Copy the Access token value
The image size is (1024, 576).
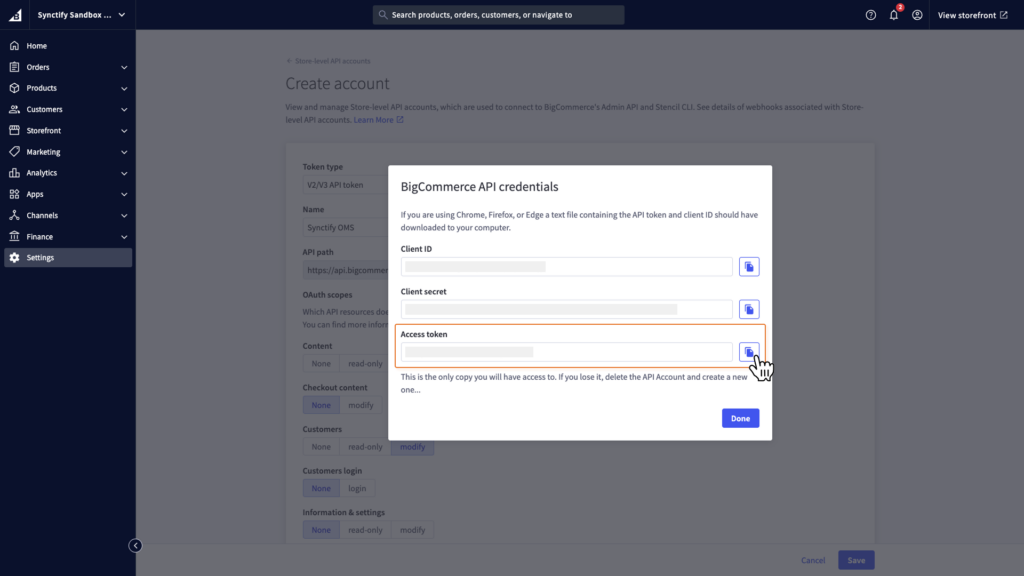pyautogui.click(x=749, y=352)
